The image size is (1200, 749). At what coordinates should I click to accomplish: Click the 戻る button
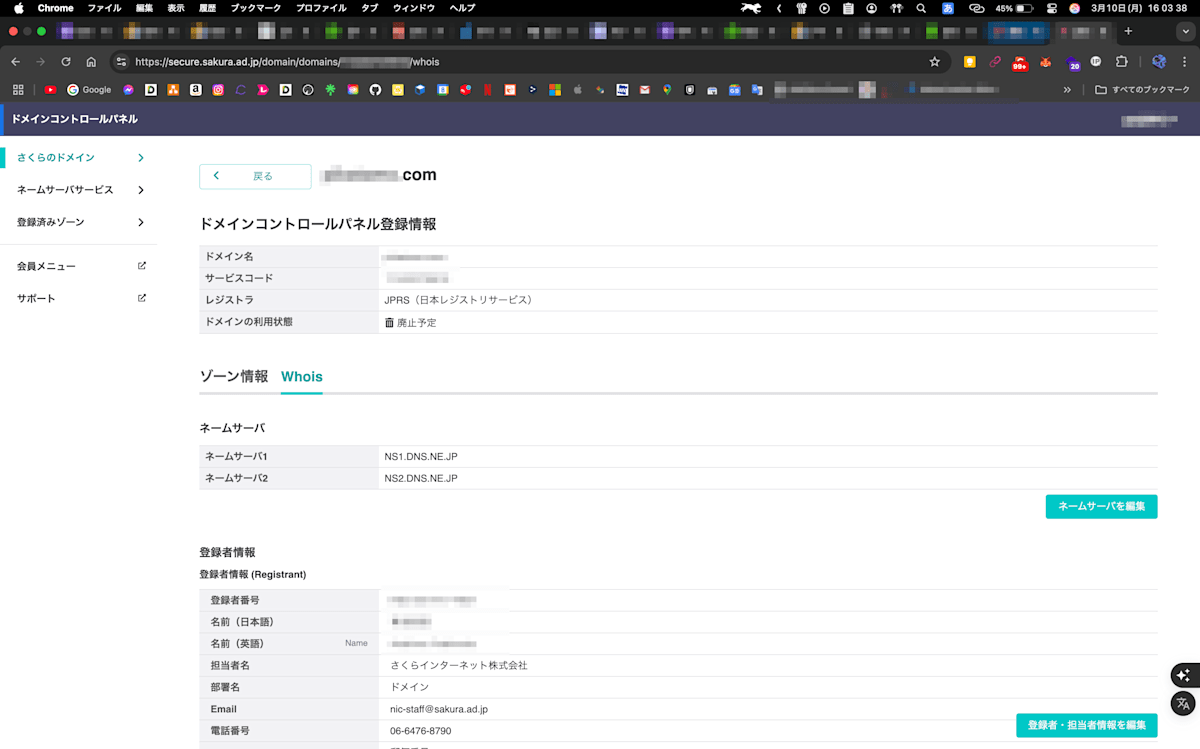click(255, 176)
